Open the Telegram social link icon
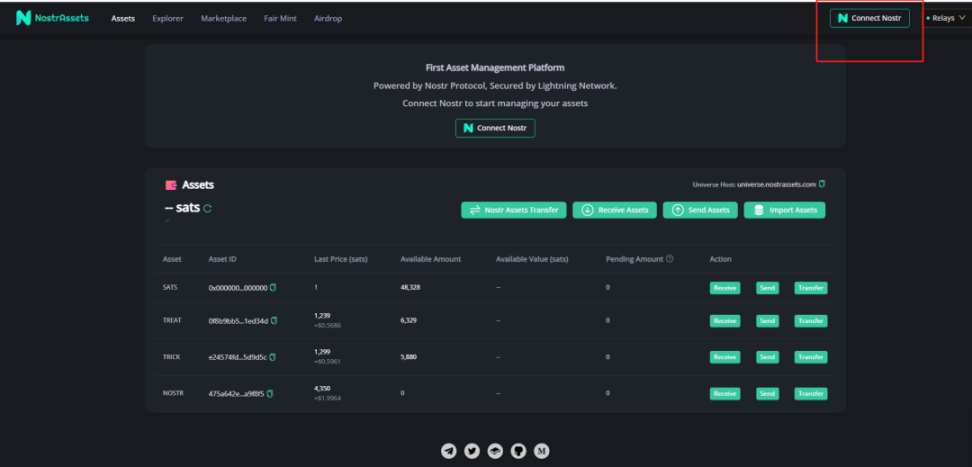 [449, 451]
